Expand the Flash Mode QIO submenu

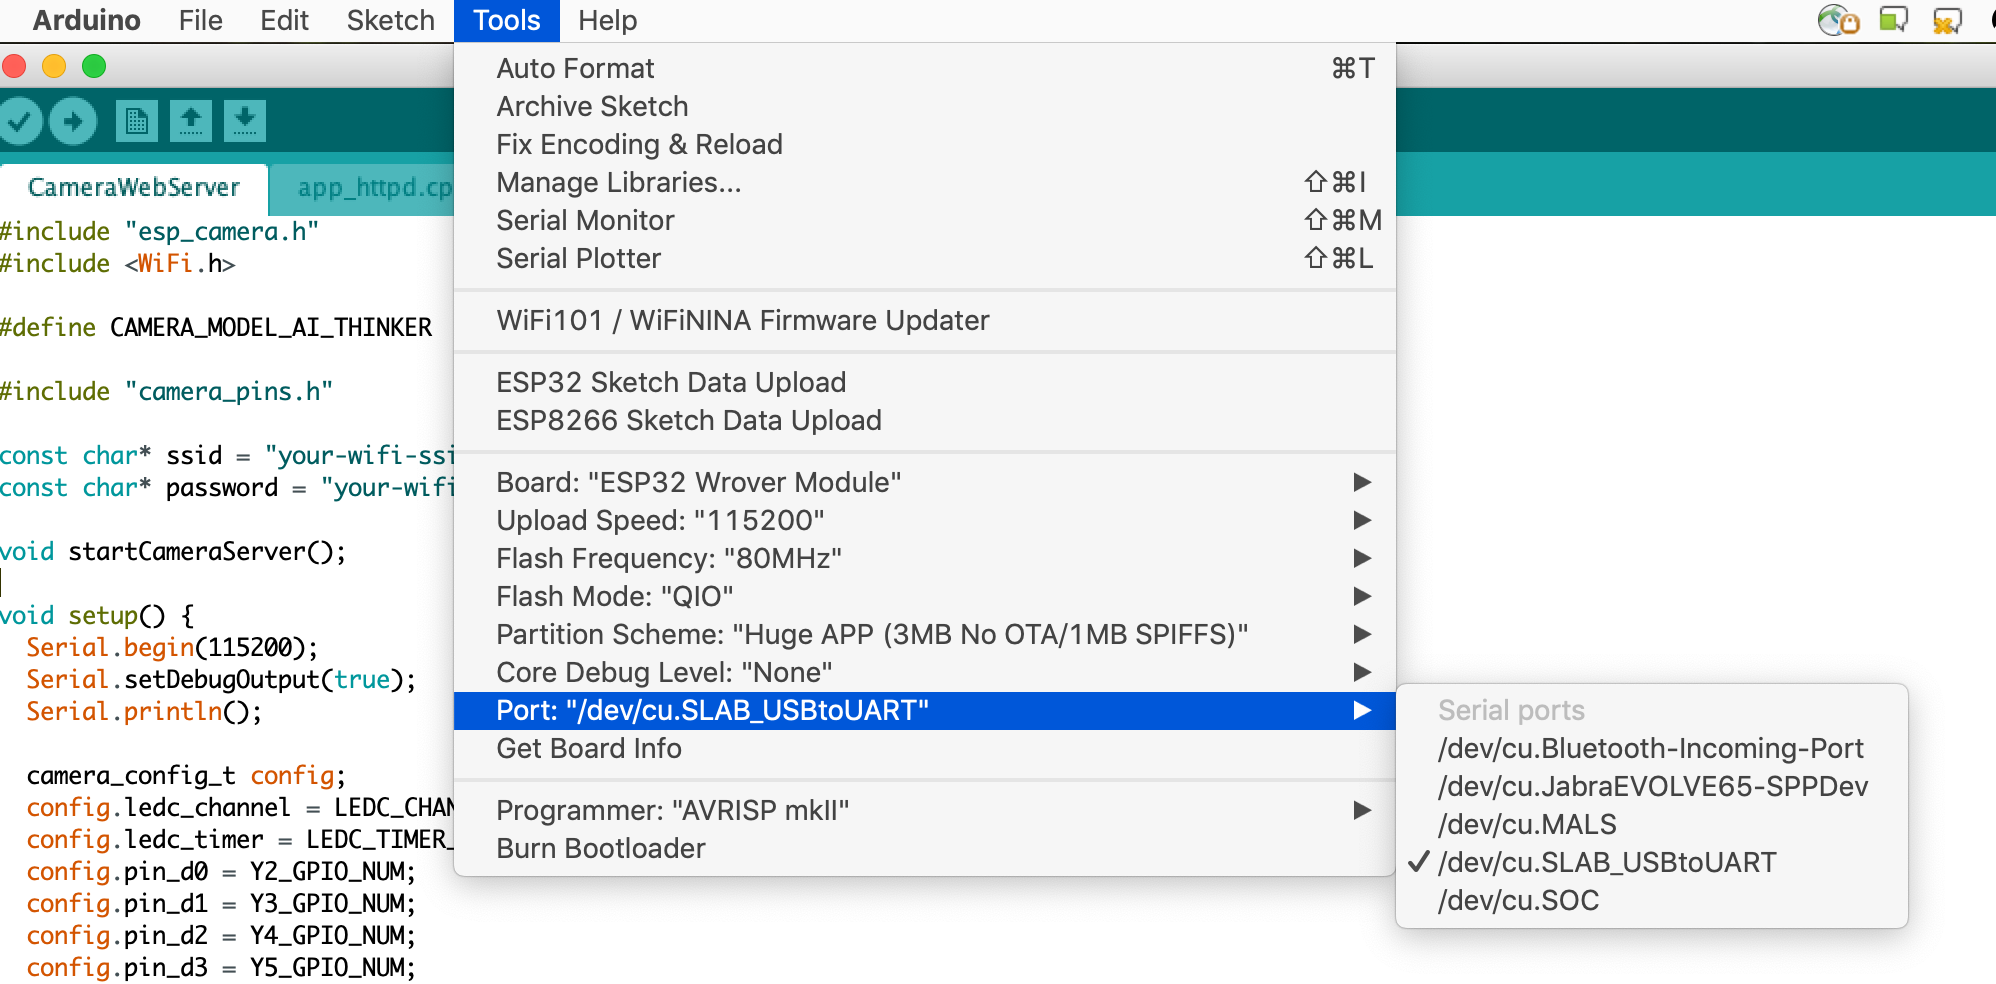point(924,596)
